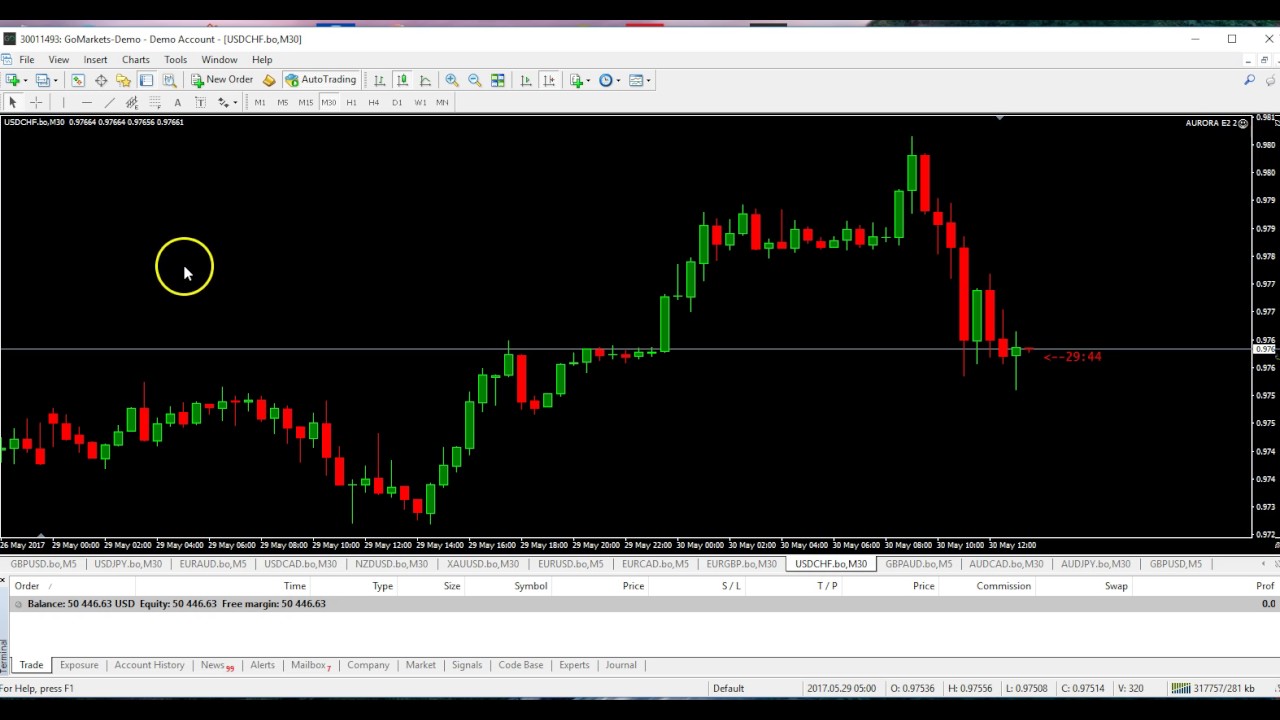Toggle chart Auto Scroll

pyautogui.click(x=526, y=80)
